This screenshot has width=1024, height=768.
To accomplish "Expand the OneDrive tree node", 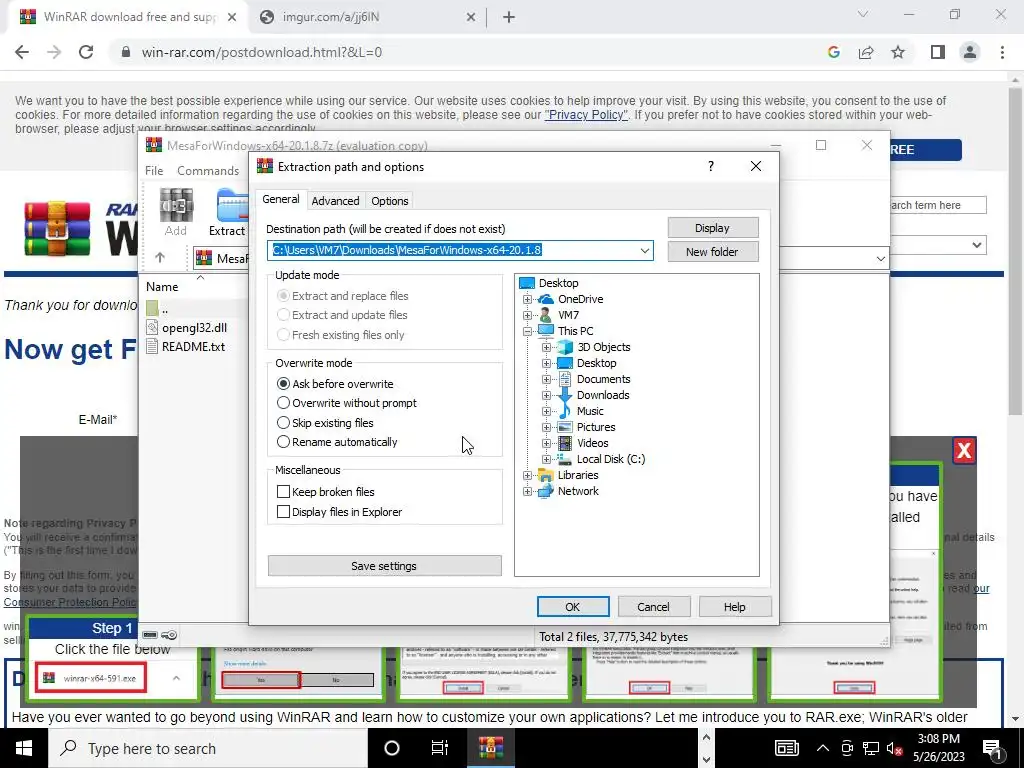I will [527, 299].
